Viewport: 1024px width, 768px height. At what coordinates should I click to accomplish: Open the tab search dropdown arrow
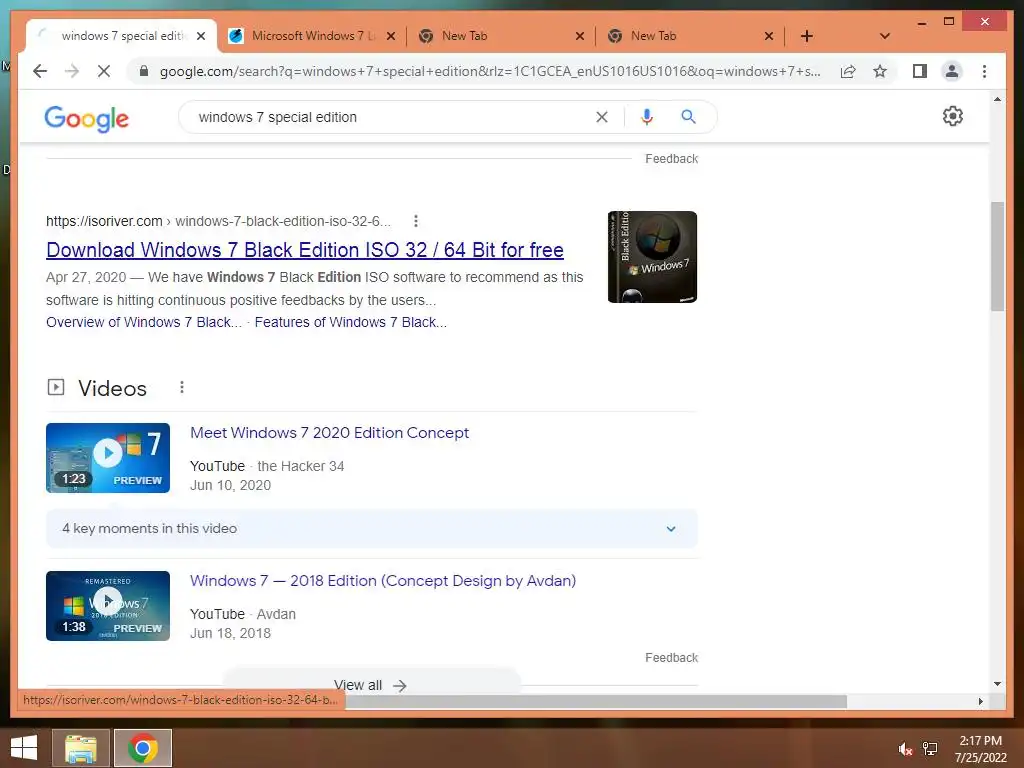tap(885, 36)
